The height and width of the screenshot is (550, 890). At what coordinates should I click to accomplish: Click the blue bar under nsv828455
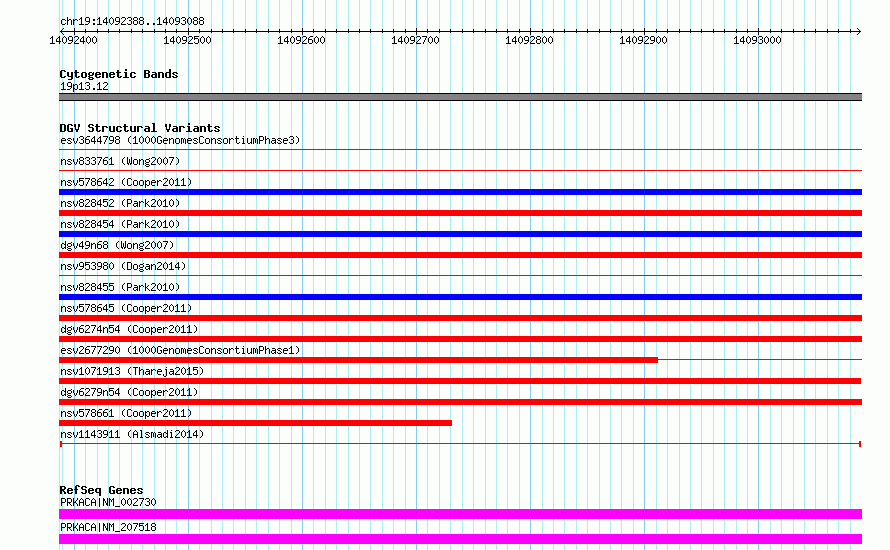(x=460, y=297)
